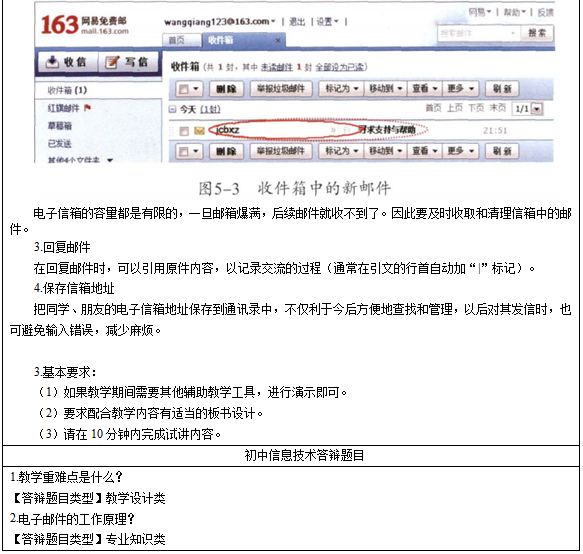Click the 163 网易免费邮 logo

84,25
